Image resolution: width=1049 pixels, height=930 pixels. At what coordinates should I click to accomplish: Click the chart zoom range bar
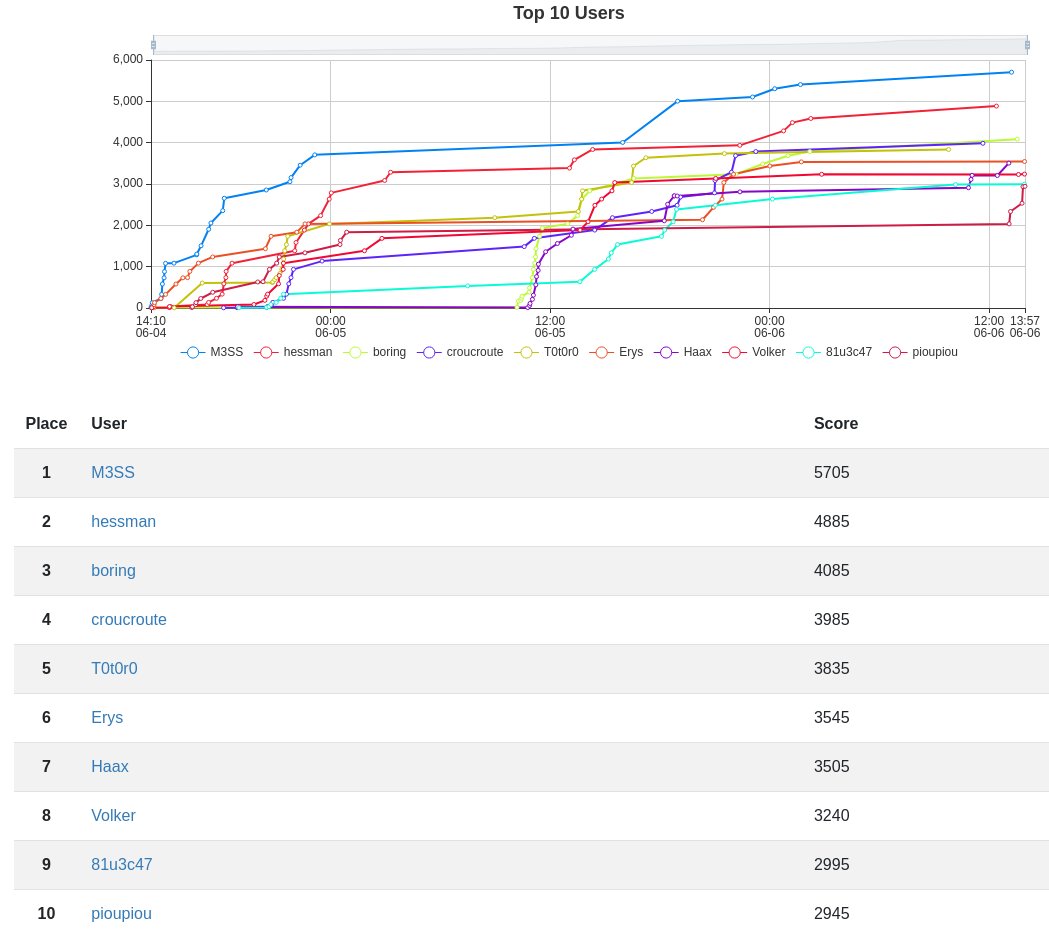point(590,45)
